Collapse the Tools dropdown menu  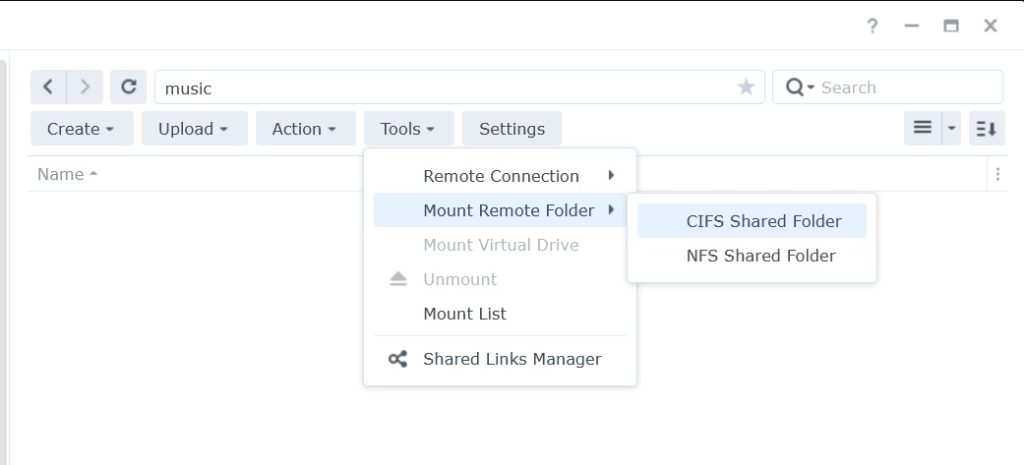(x=409, y=128)
